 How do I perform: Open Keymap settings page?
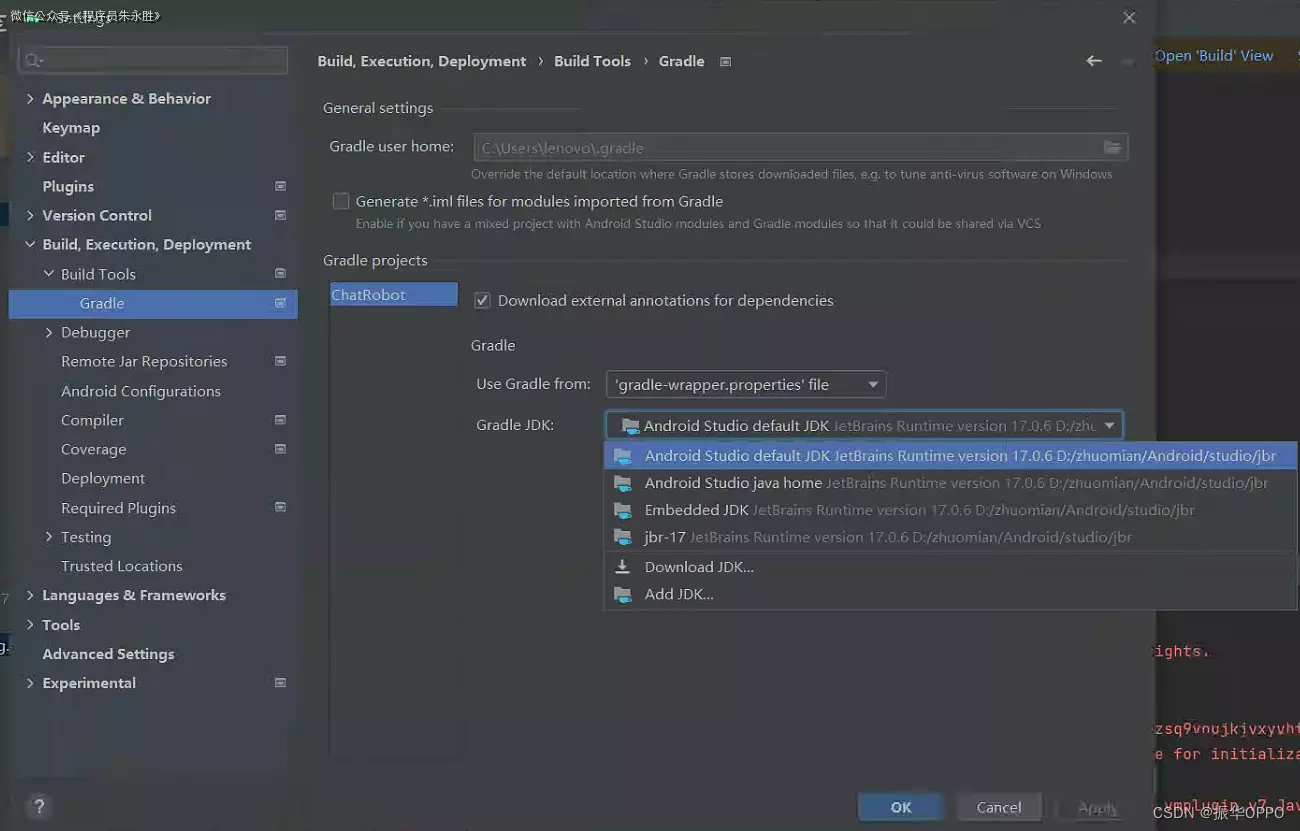71,128
